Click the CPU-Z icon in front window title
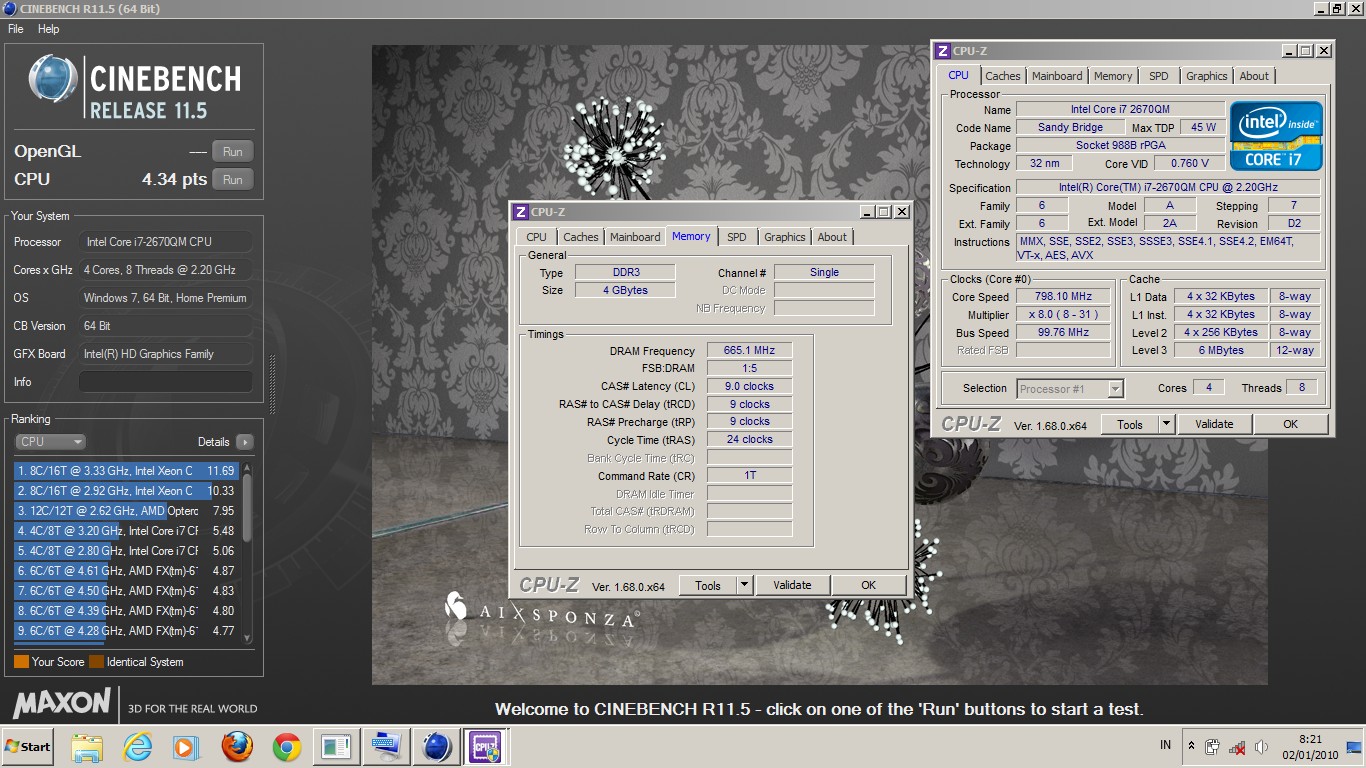This screenshot has width=1366, height=768. (520, 212)
